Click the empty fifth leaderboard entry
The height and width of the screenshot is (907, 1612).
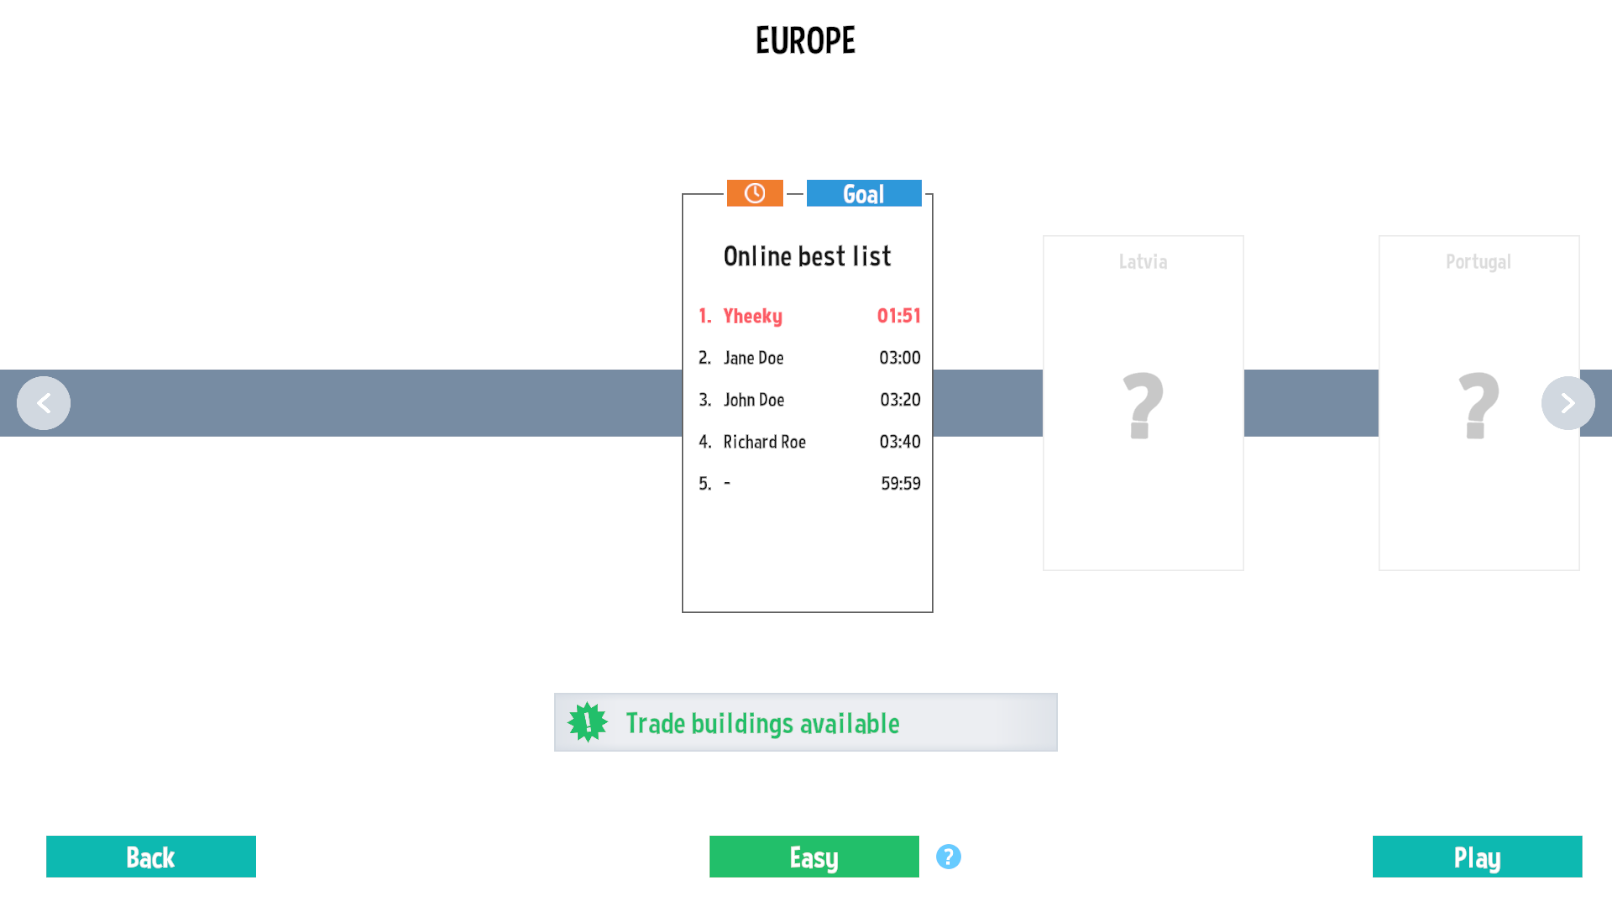(808, 484)
